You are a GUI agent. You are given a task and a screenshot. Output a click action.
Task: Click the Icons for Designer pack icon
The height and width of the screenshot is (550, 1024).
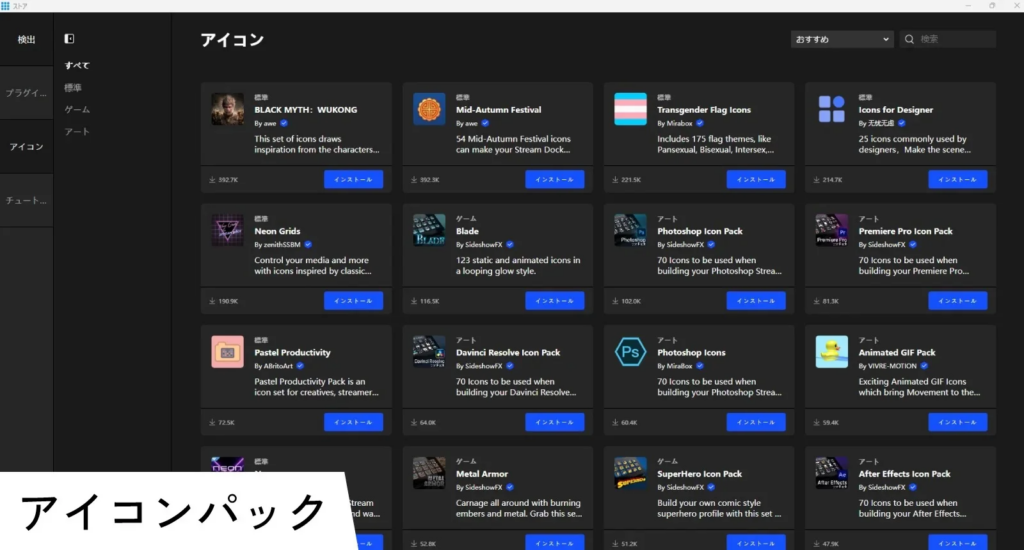pyautogui.click(x=832, y=109)
